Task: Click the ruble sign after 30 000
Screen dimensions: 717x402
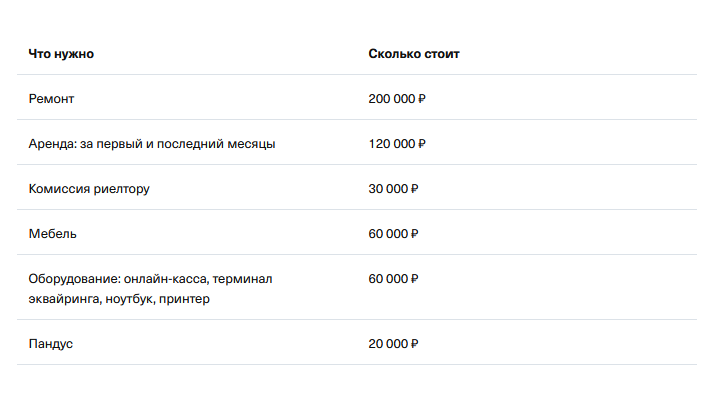Action: 414,189
